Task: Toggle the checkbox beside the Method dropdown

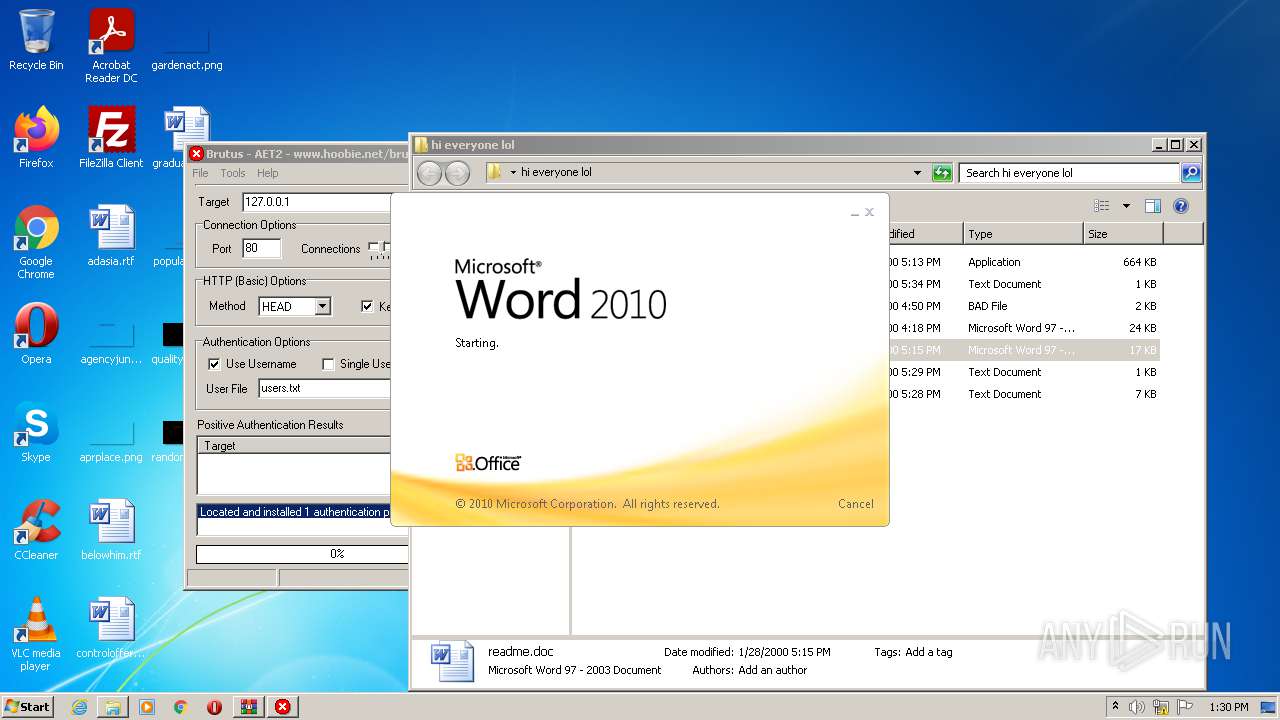Action: tap(367, 306)
